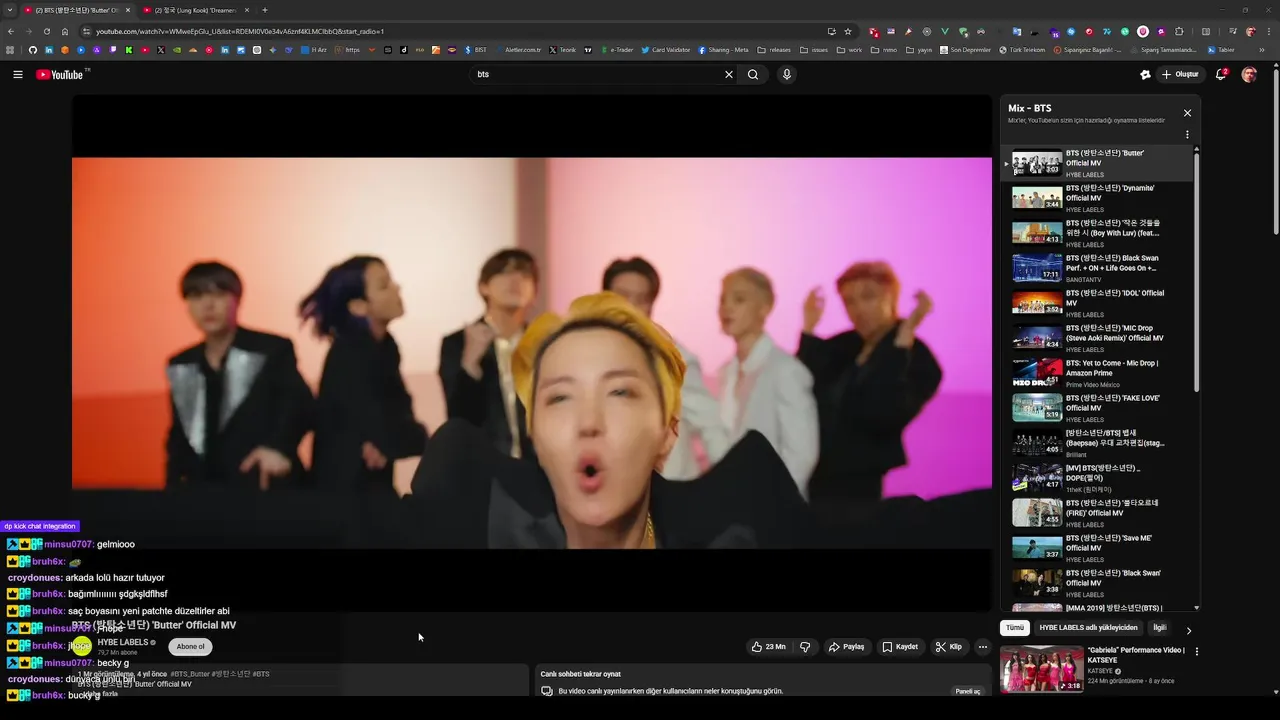This screenshot has width=1280, height=720.
Task: Go to the browser home page
Action: [x=65, y=31]
